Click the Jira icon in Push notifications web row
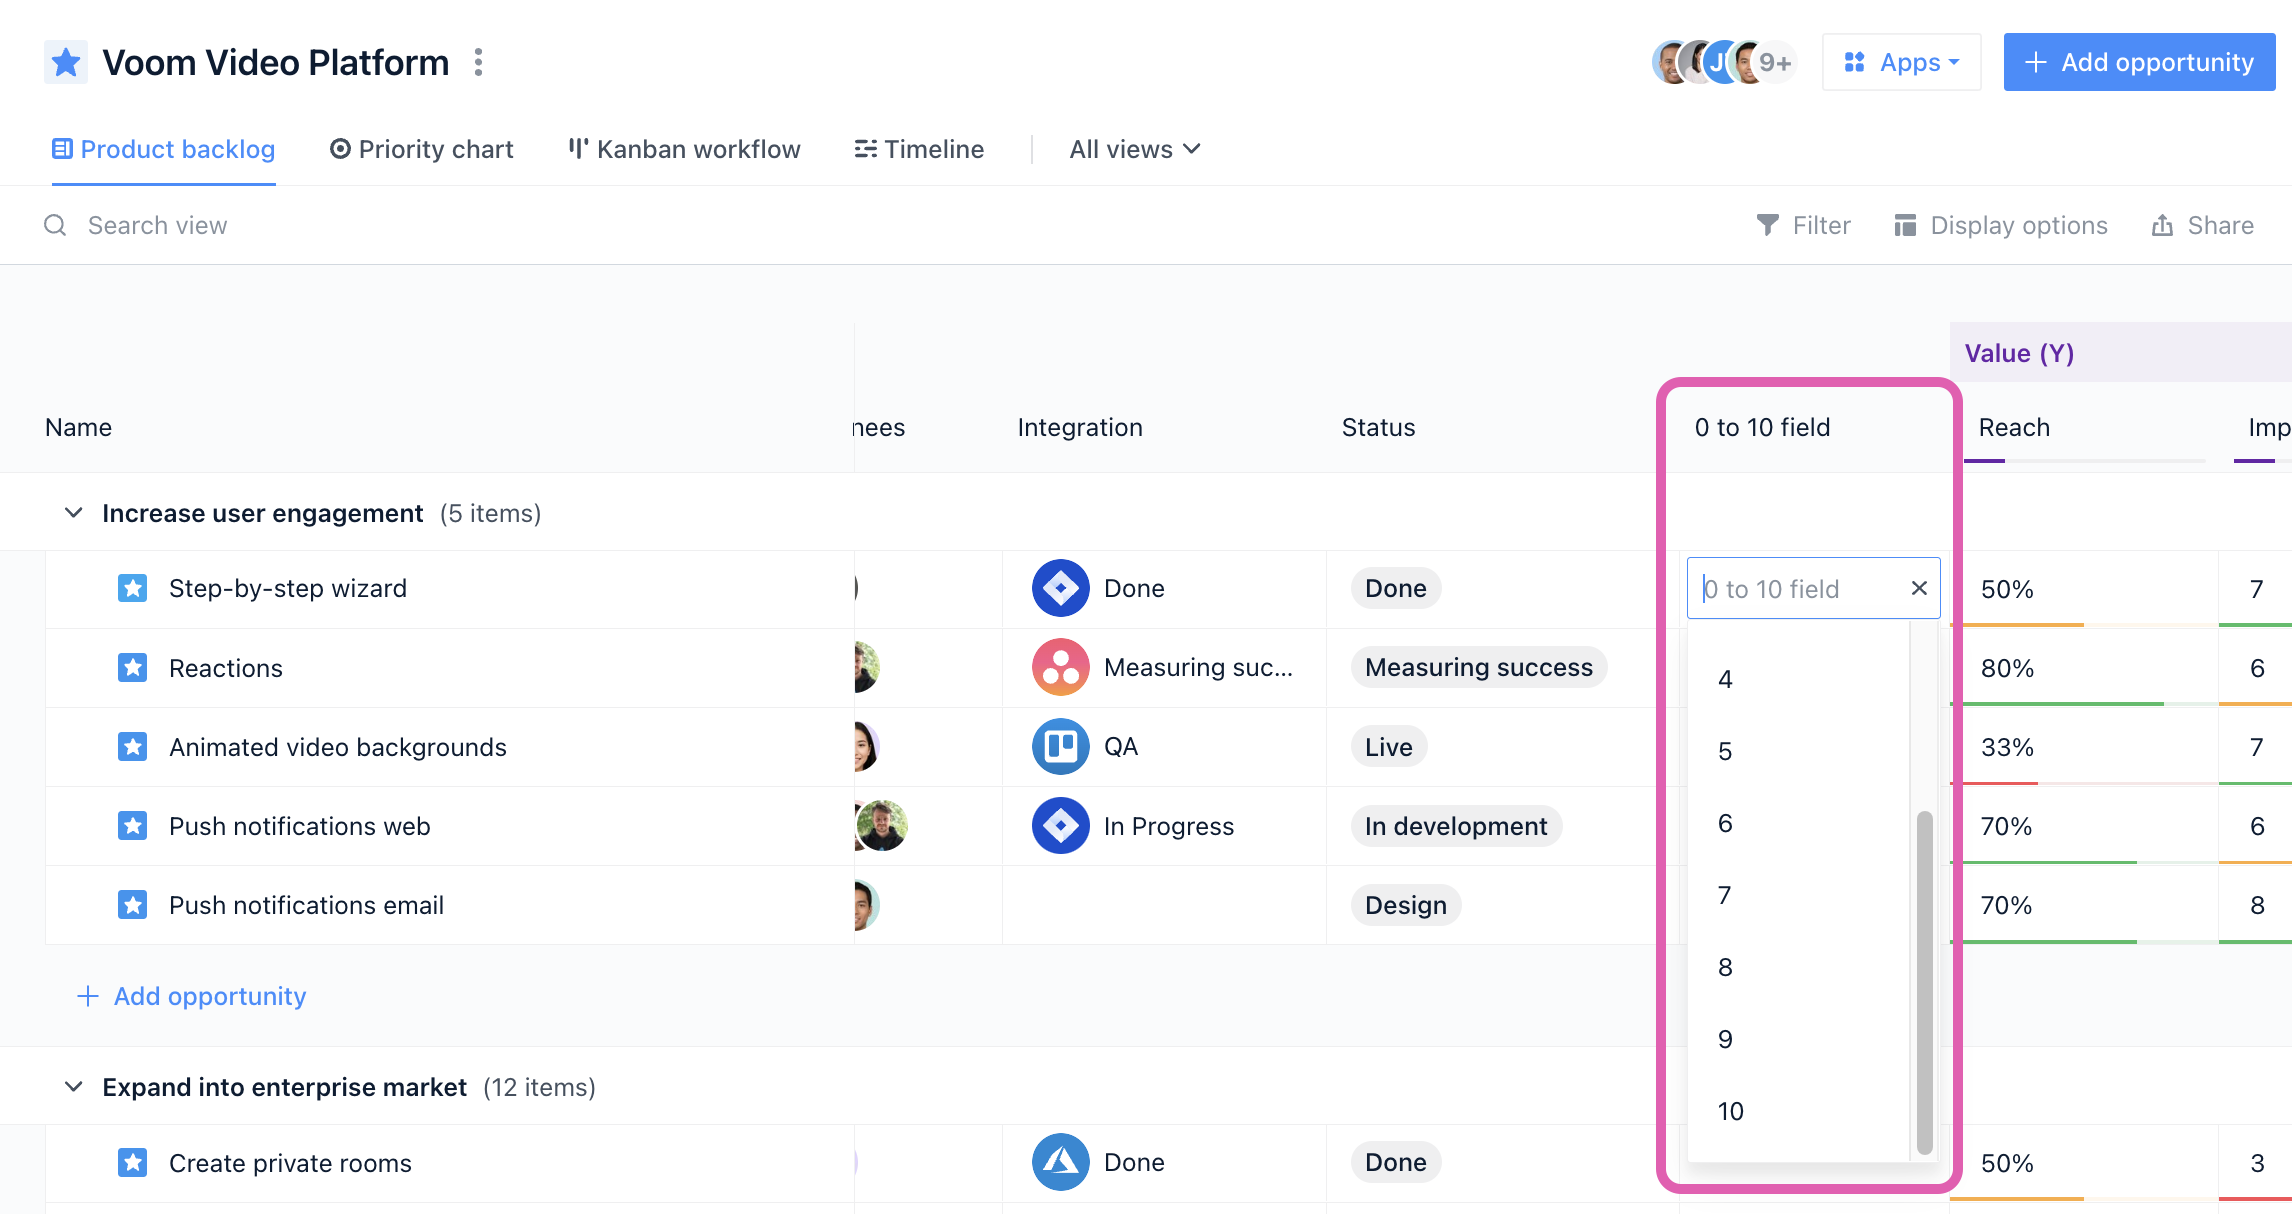The height and width of the screenshot is (1214, 2292). (1060, 826)
